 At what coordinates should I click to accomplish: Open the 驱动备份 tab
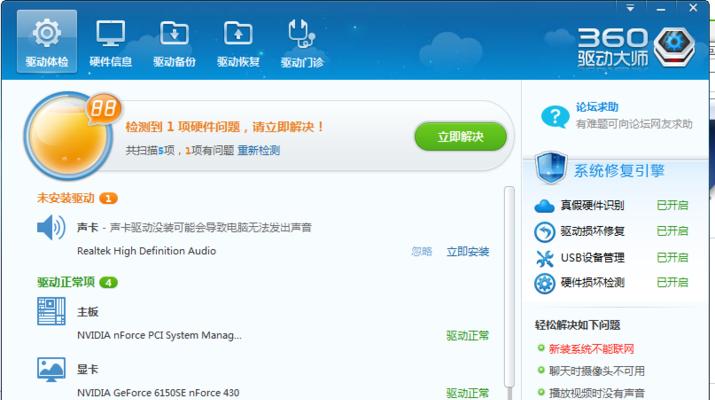[x=174, y=42]
